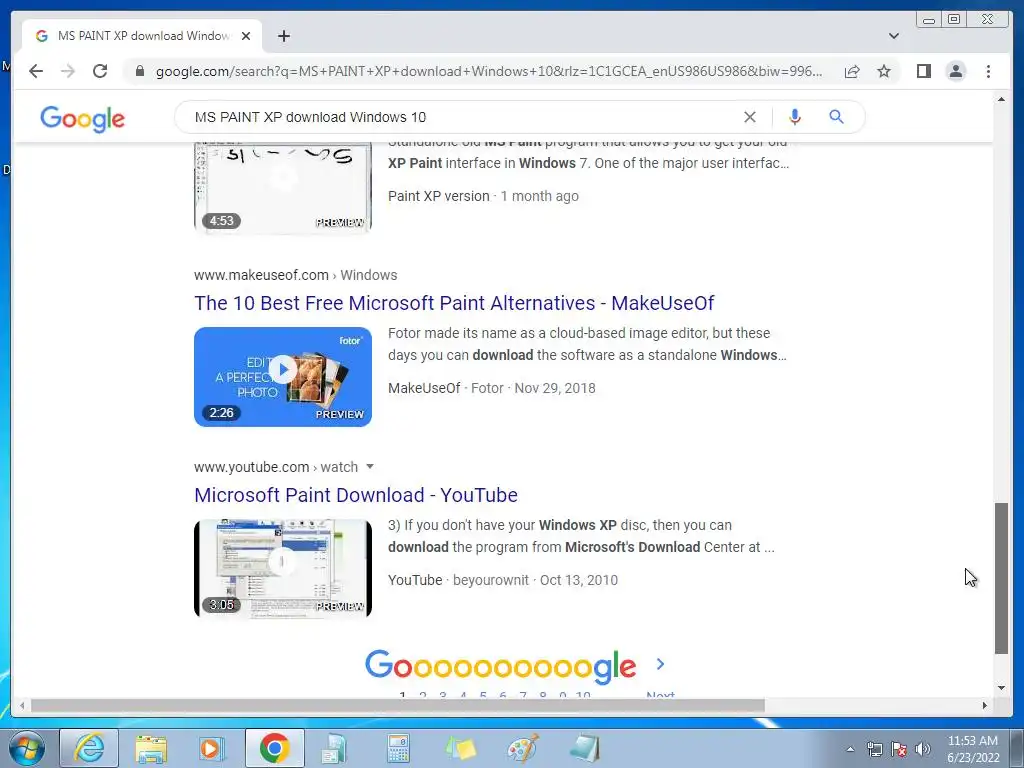
Task: Launch Internet Explorer from taskbar
Action: click(x=89, y=748)
